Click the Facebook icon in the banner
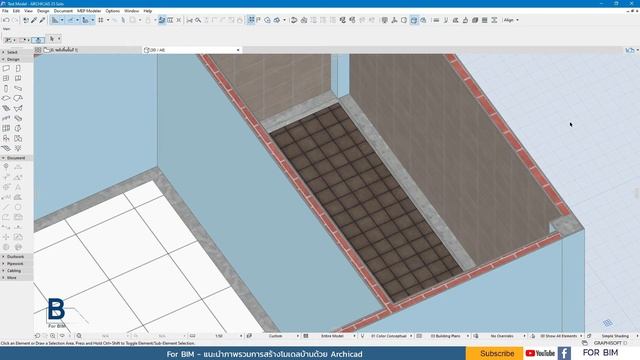This screenshot has height=360, width=640. [x=564, y=353]
